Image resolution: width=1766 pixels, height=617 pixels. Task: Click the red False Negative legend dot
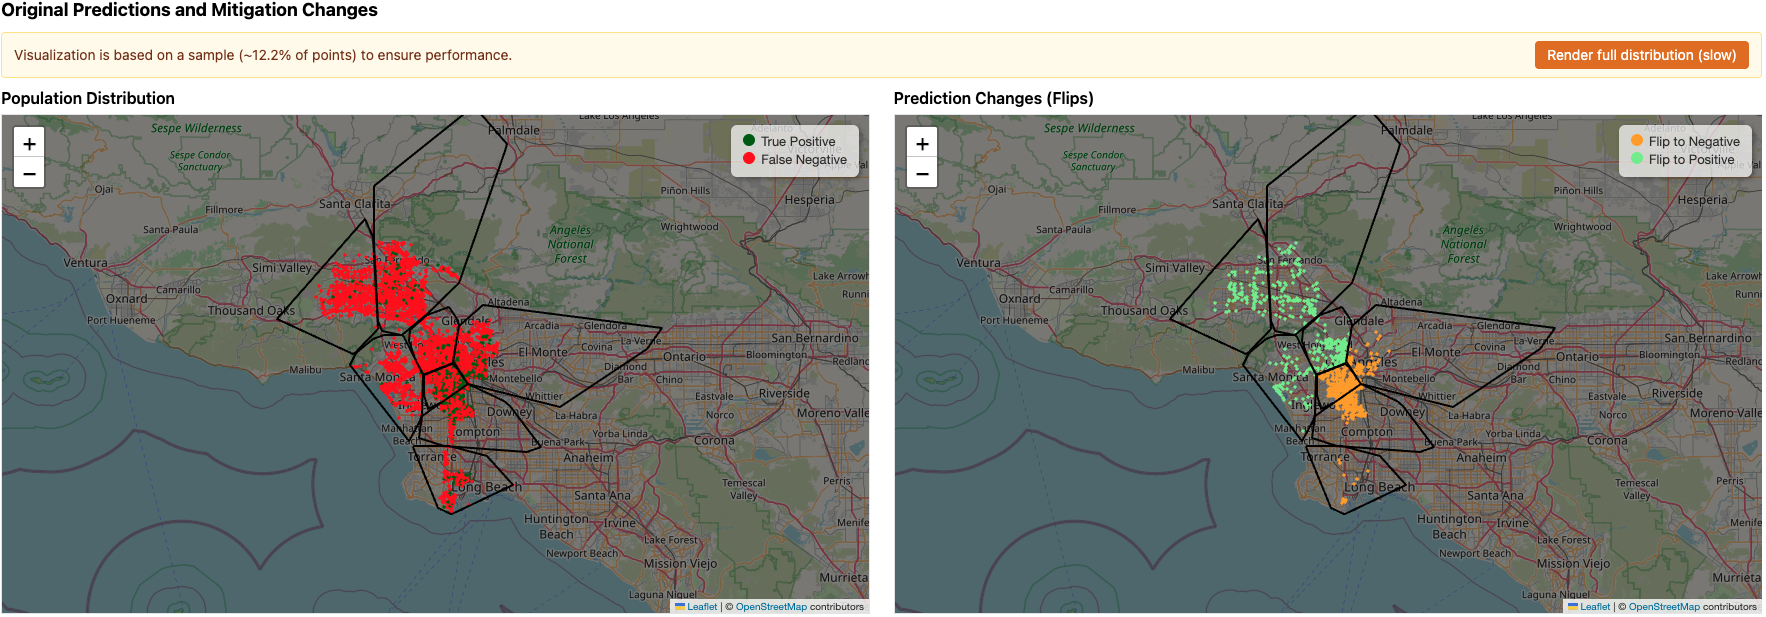click(749, 158)
